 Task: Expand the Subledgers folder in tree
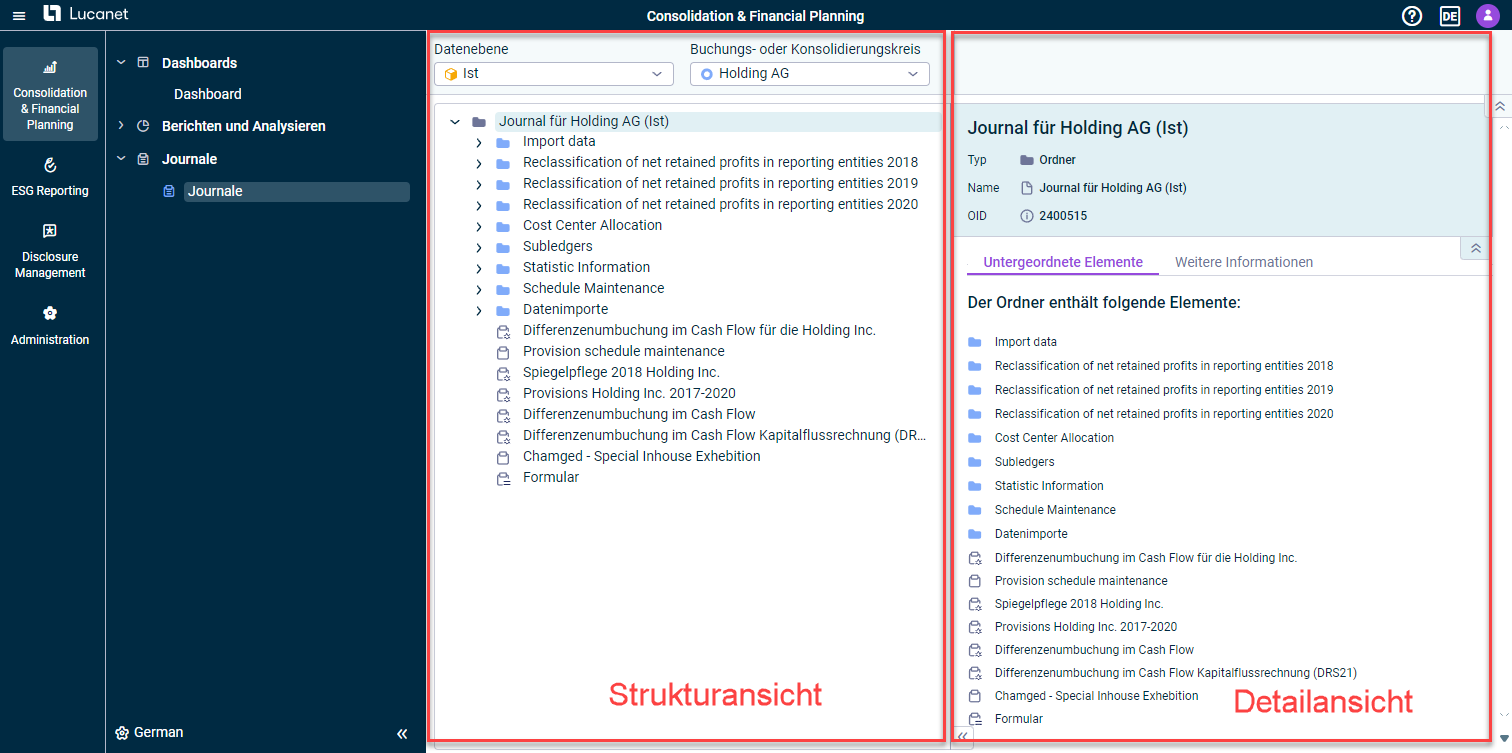click(x=479, y=248)
